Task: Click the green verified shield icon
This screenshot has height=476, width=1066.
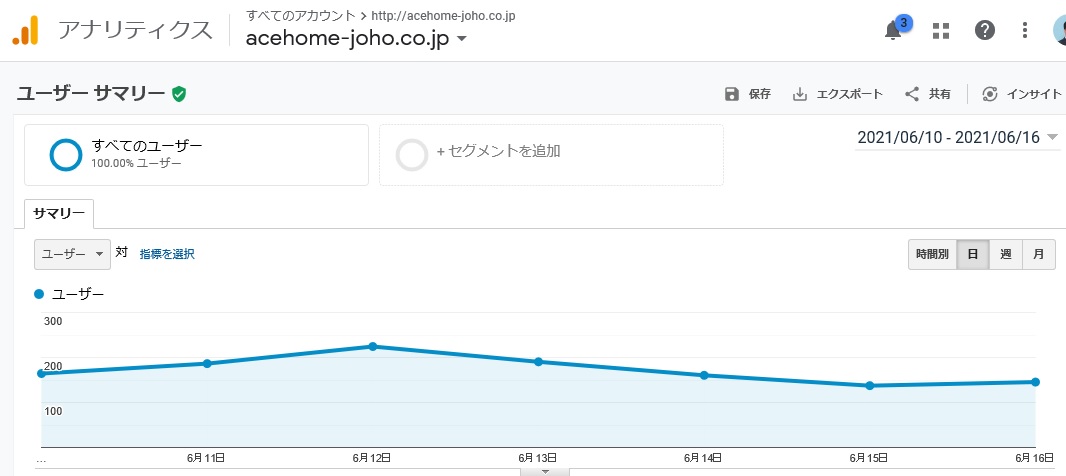Action: [179, 94]
